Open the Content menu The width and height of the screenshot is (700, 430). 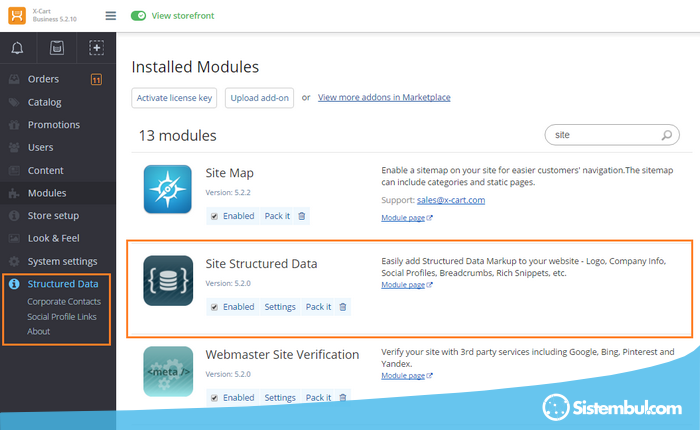point(46,170)
